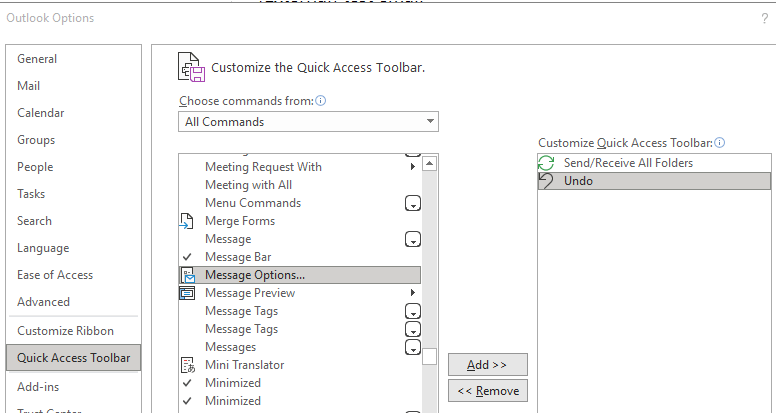
Task: Choose the Mini Translator icon
Action: (187, 365)
